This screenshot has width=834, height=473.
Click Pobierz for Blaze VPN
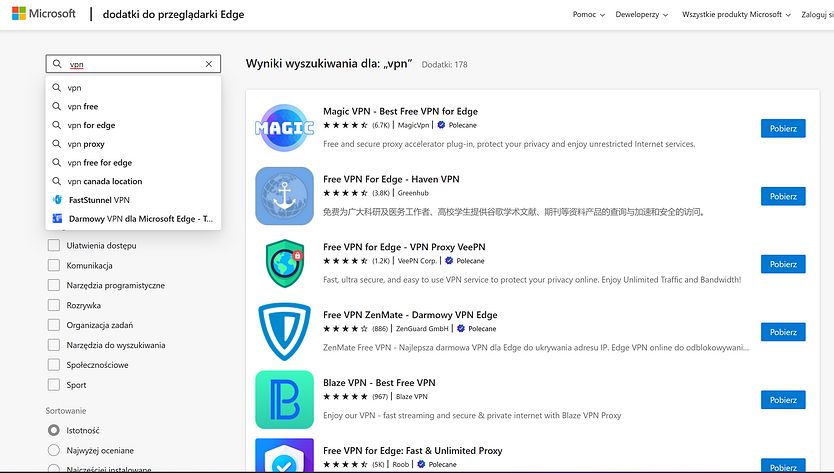coord(783,400)
